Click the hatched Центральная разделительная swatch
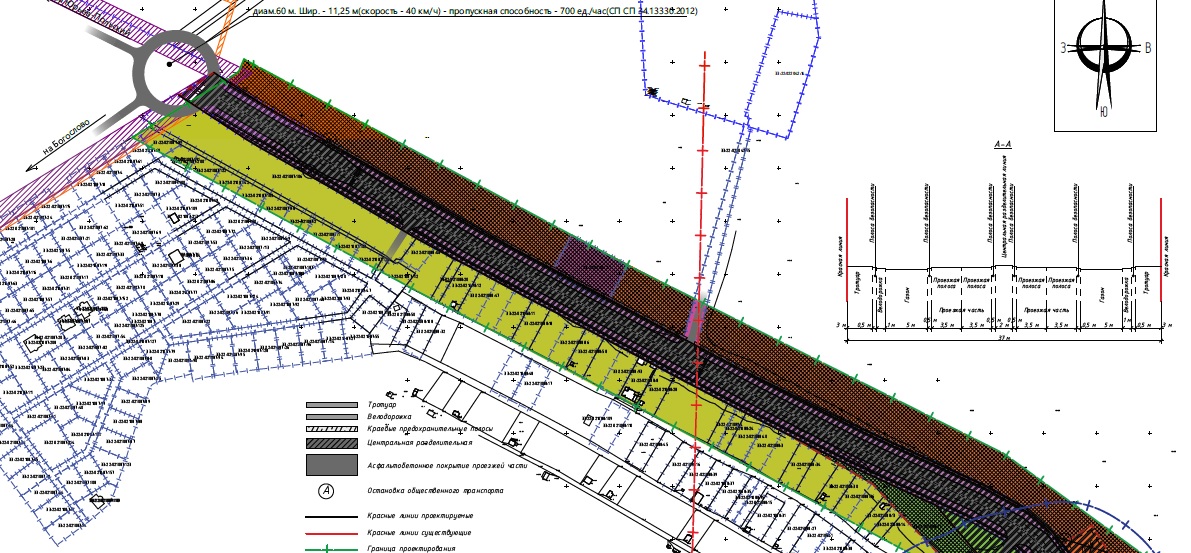Screen dimensions: 1191x553 point(330,442)
